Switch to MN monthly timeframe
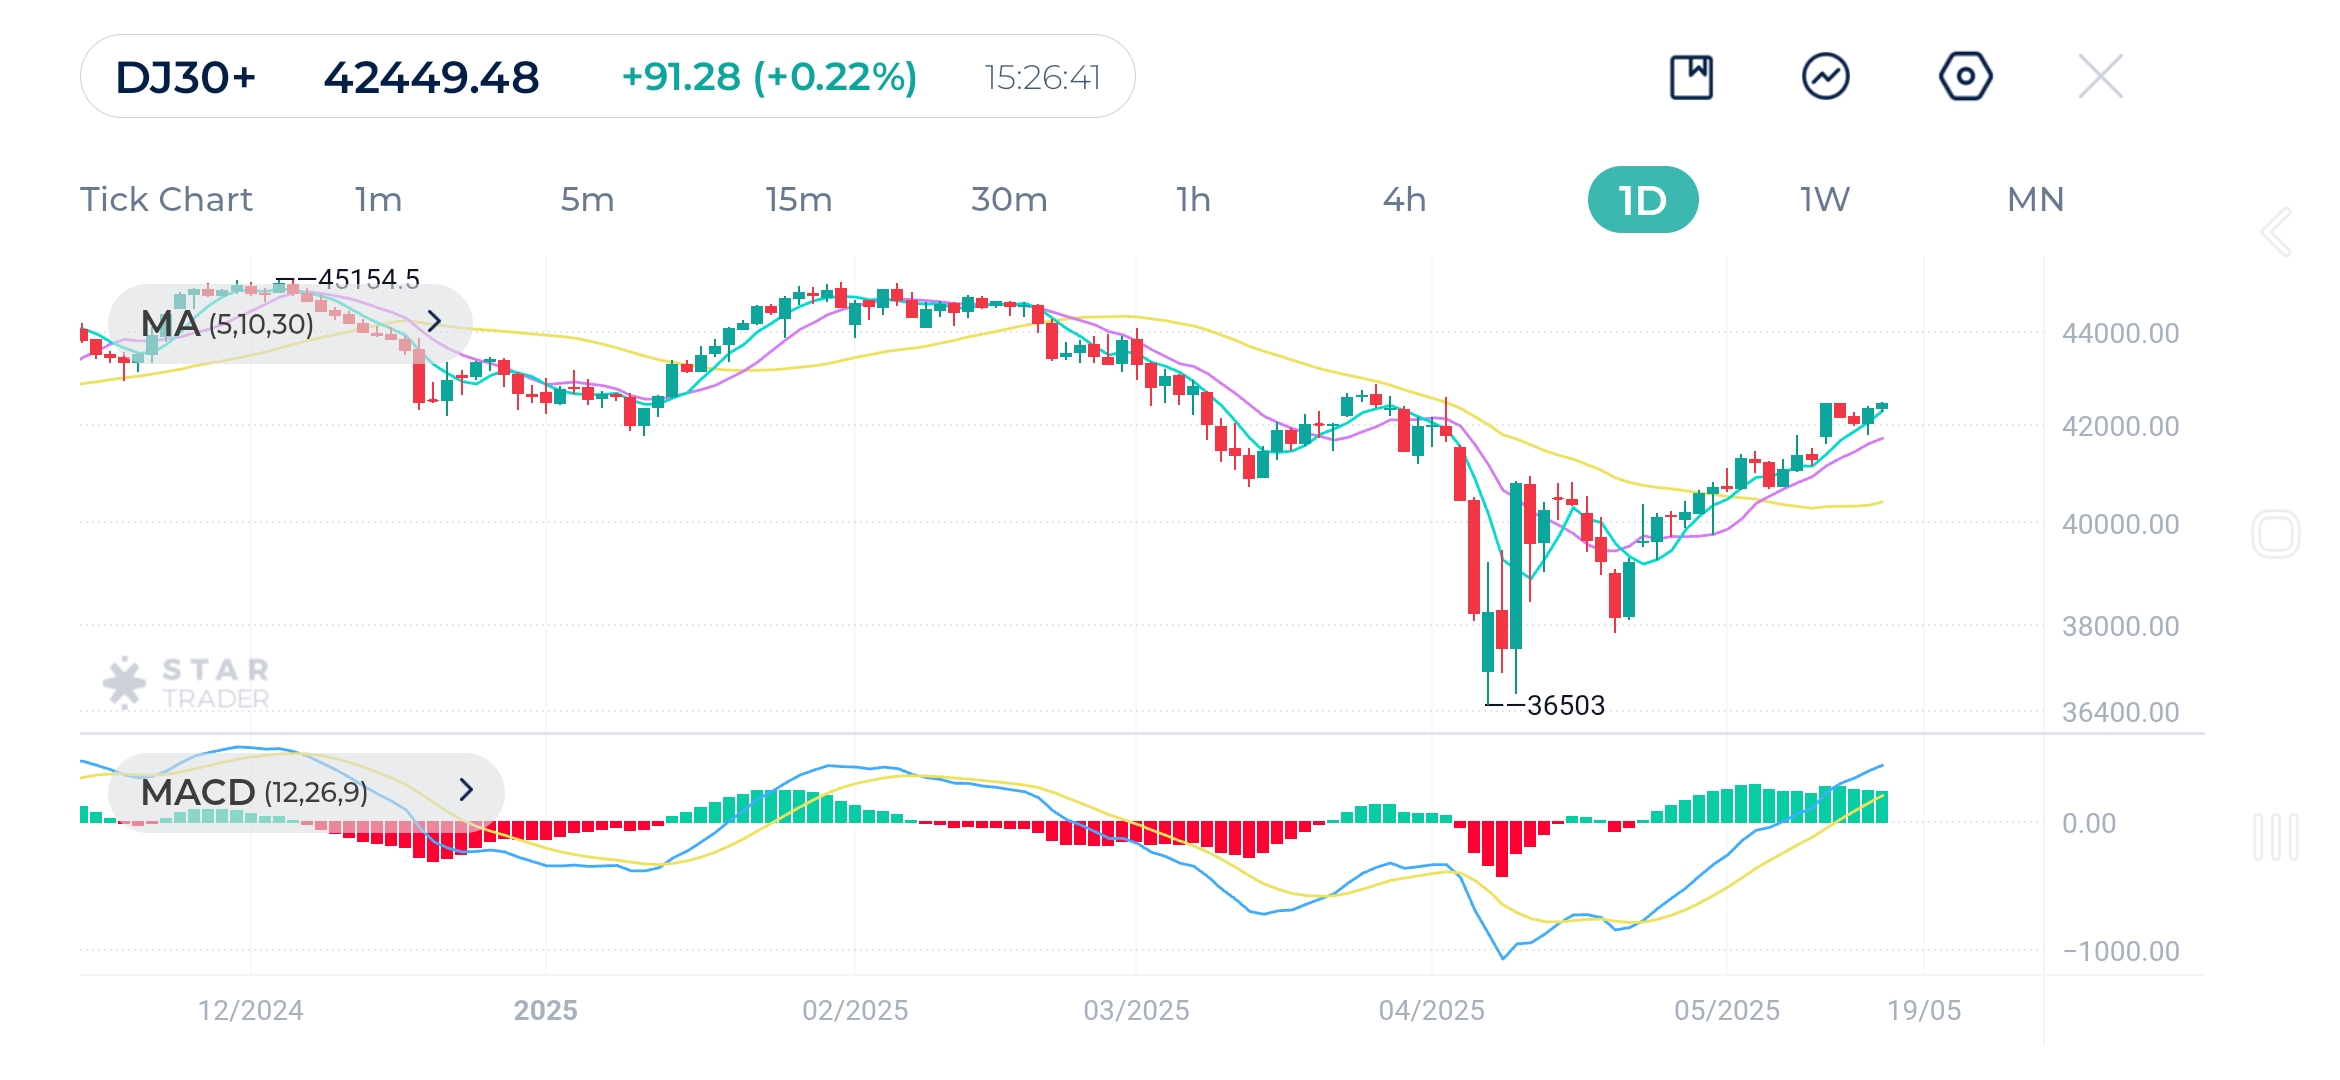Screen dimensions: 2340x1080 [2035, 200]
